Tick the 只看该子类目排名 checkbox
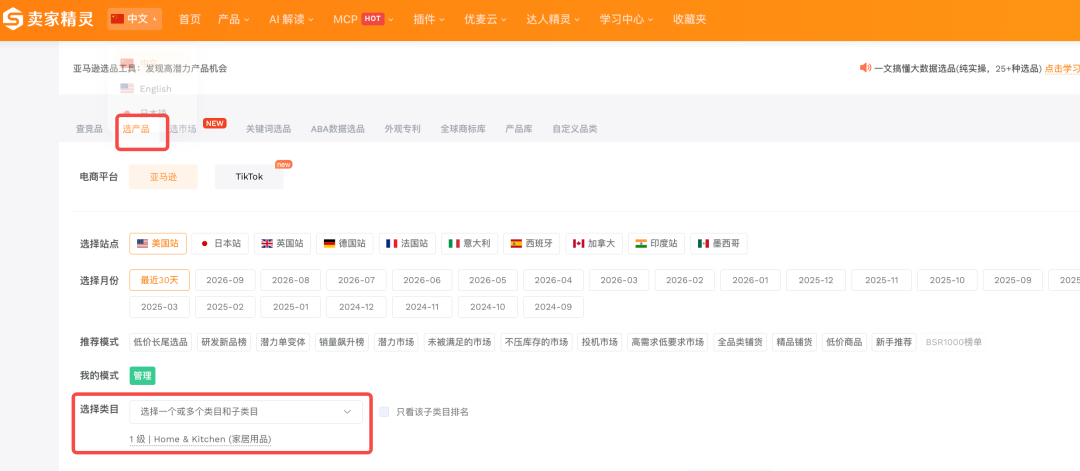 tap(384, 412)
